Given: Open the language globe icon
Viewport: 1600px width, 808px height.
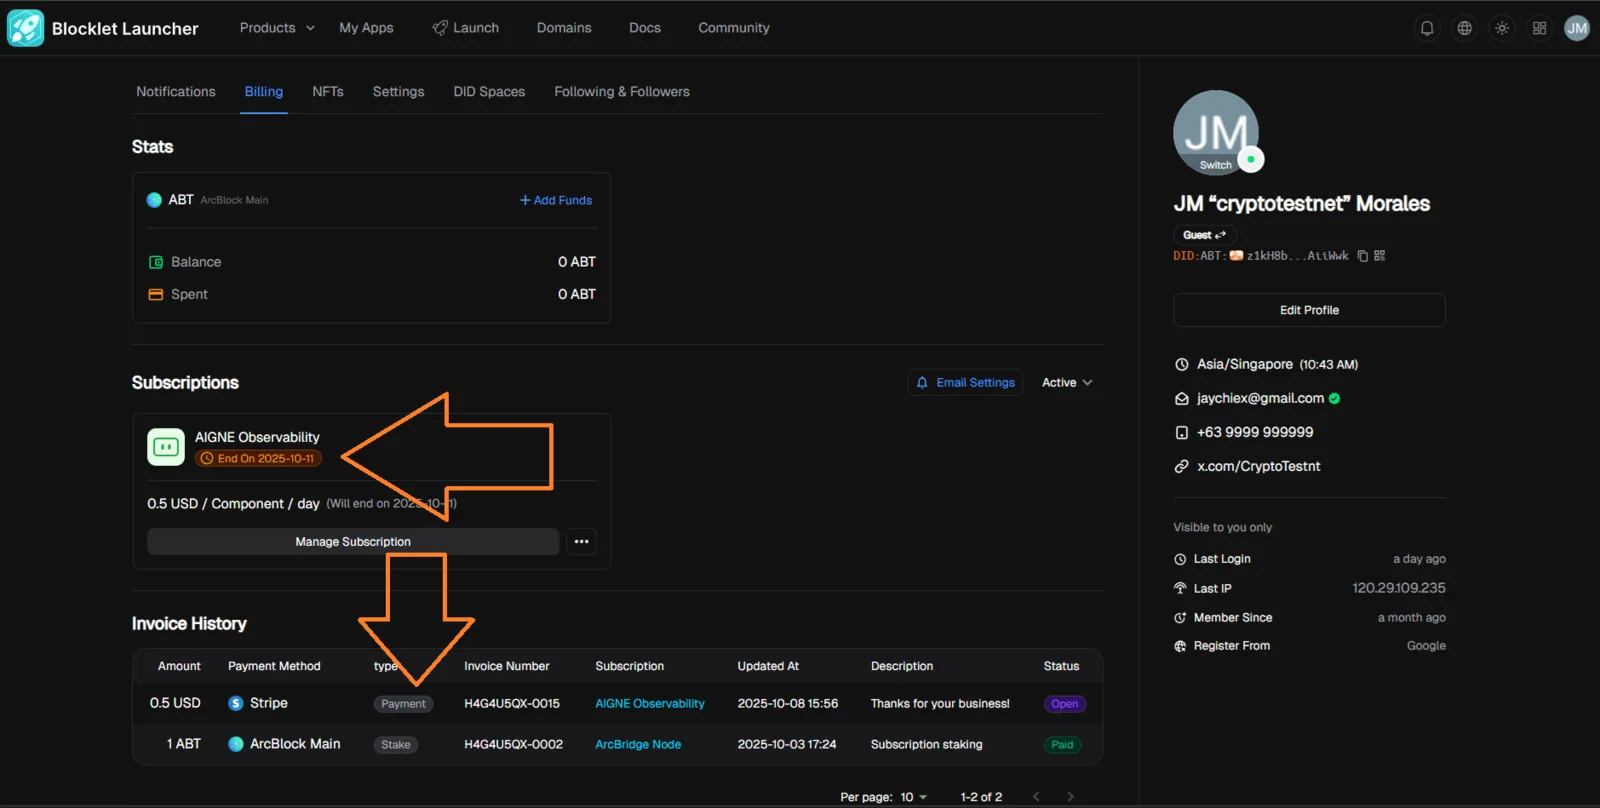Looking at the screenshot, I should tap(1464, 28).
